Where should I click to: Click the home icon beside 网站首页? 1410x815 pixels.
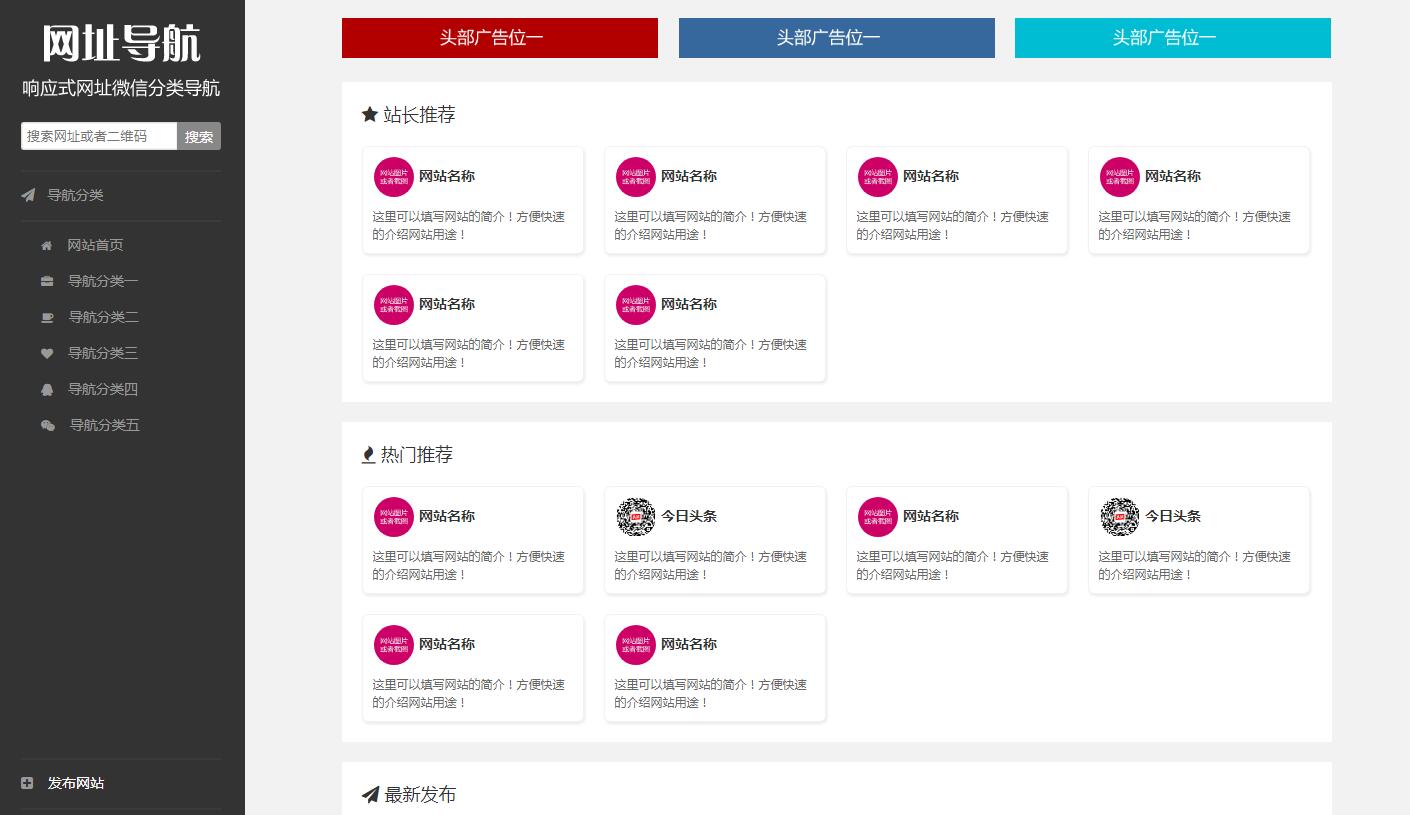47,245
